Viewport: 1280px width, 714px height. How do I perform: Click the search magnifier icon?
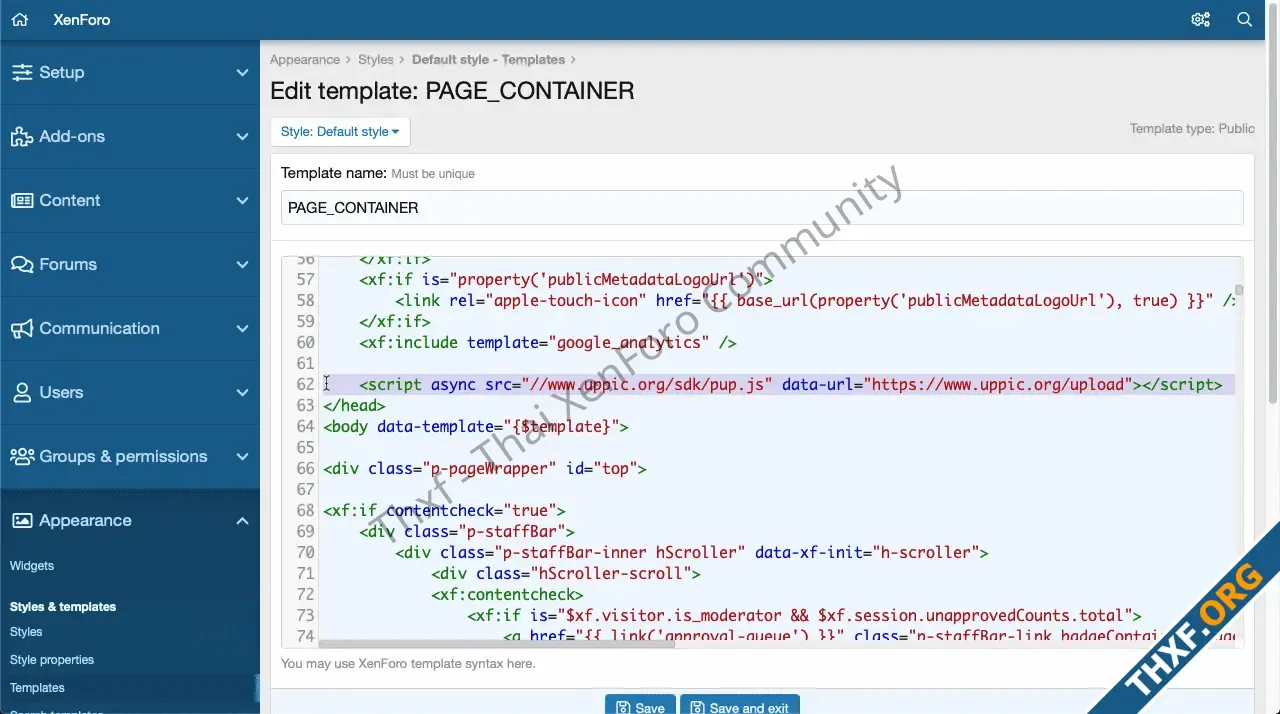(x=1245, y=20)
